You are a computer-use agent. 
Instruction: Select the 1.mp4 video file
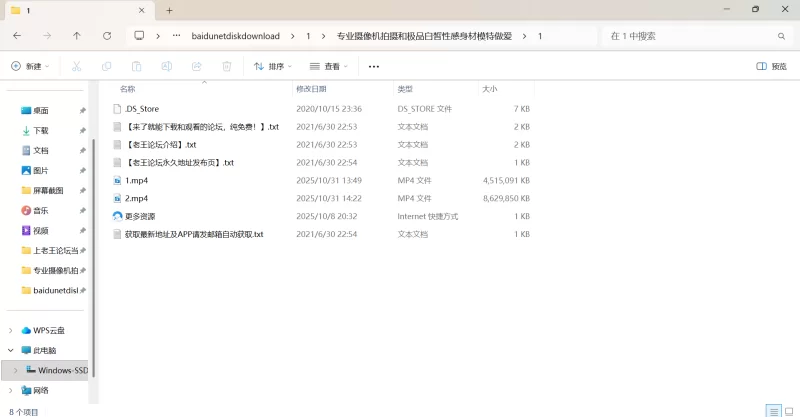[135, 180]
